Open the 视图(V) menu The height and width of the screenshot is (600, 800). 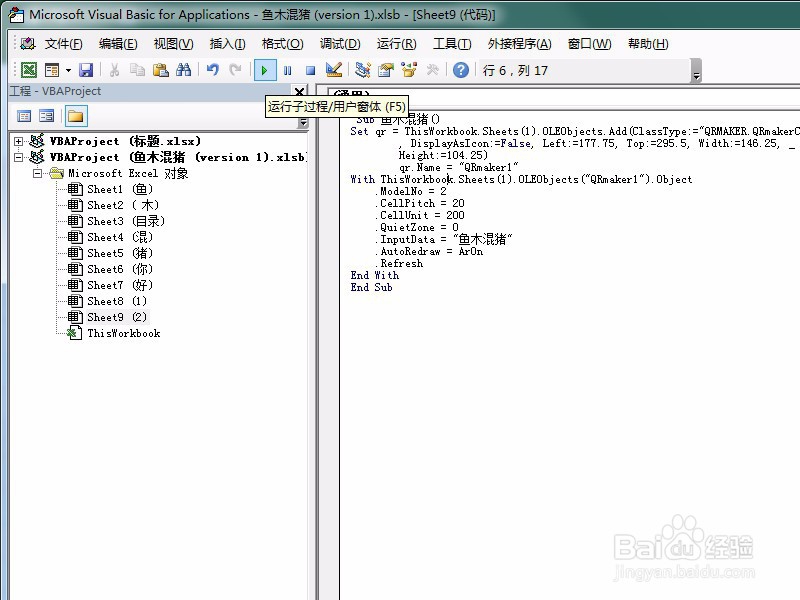[x=173, y=44]
